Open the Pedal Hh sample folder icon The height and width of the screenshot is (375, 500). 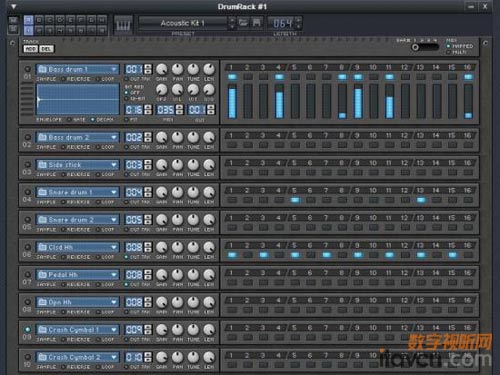(42, 275)
